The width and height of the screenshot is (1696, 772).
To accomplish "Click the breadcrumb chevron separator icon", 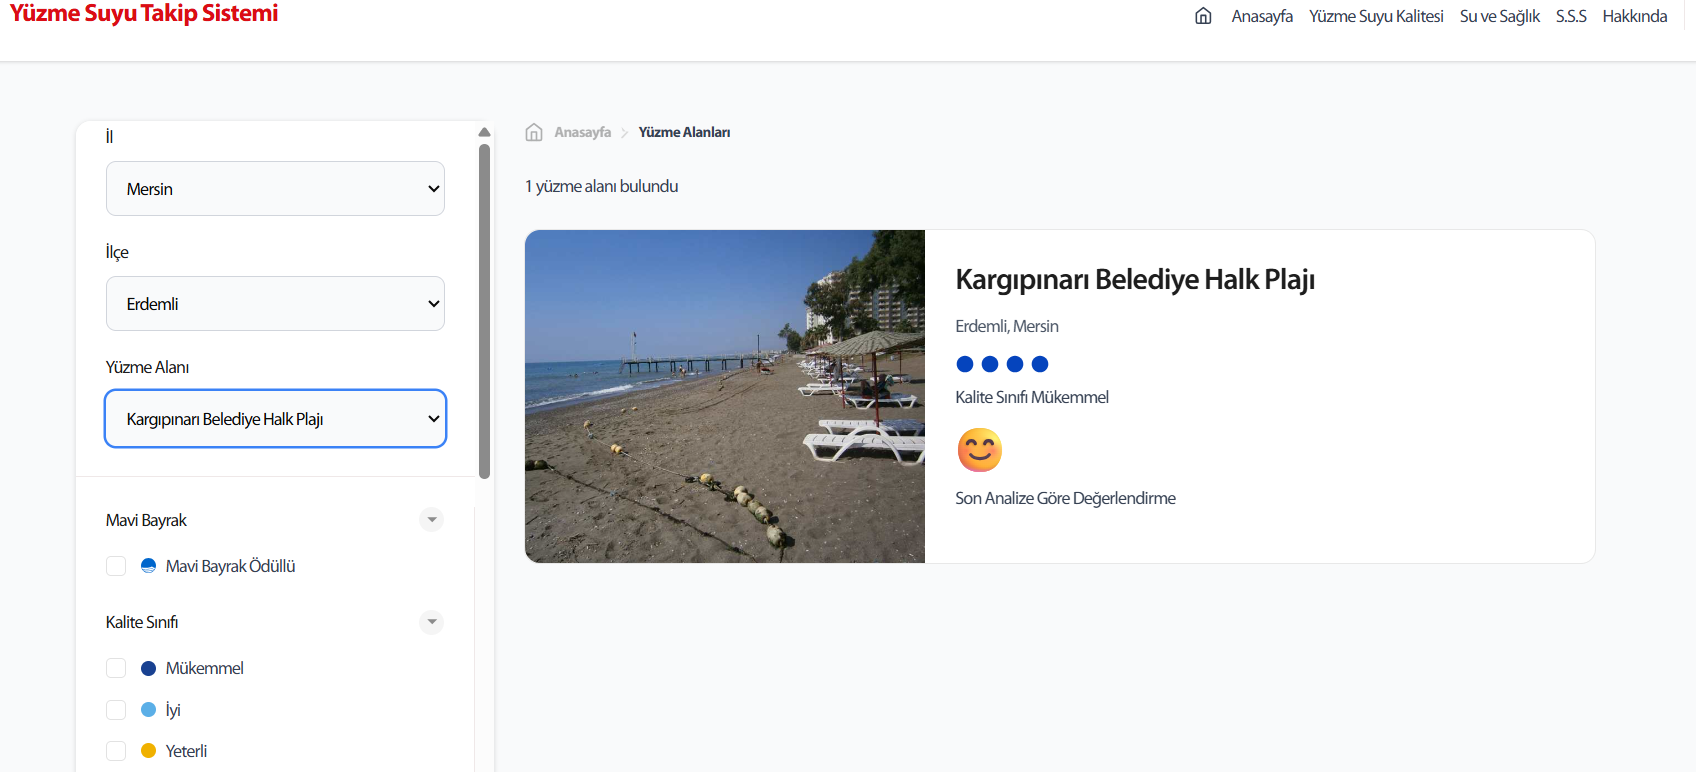I will click(x=624, y=133).
